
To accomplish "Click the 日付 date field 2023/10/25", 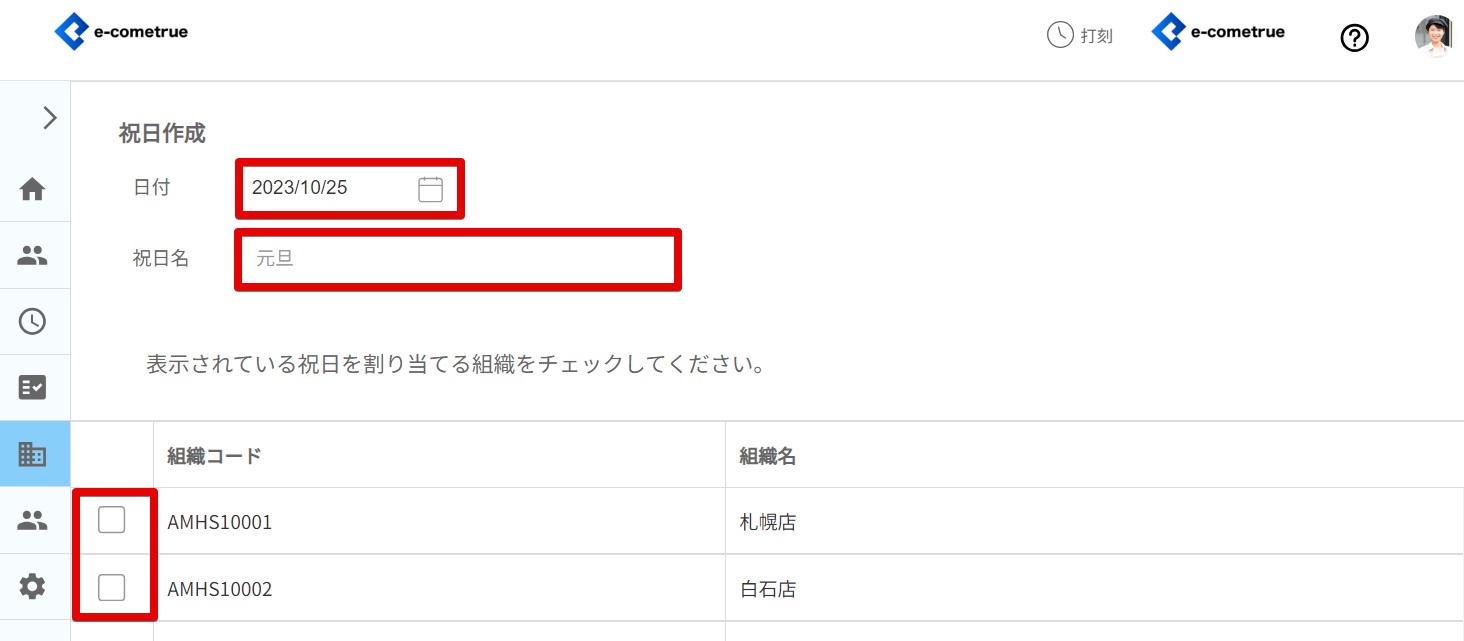I will click(x=328, y=188).
